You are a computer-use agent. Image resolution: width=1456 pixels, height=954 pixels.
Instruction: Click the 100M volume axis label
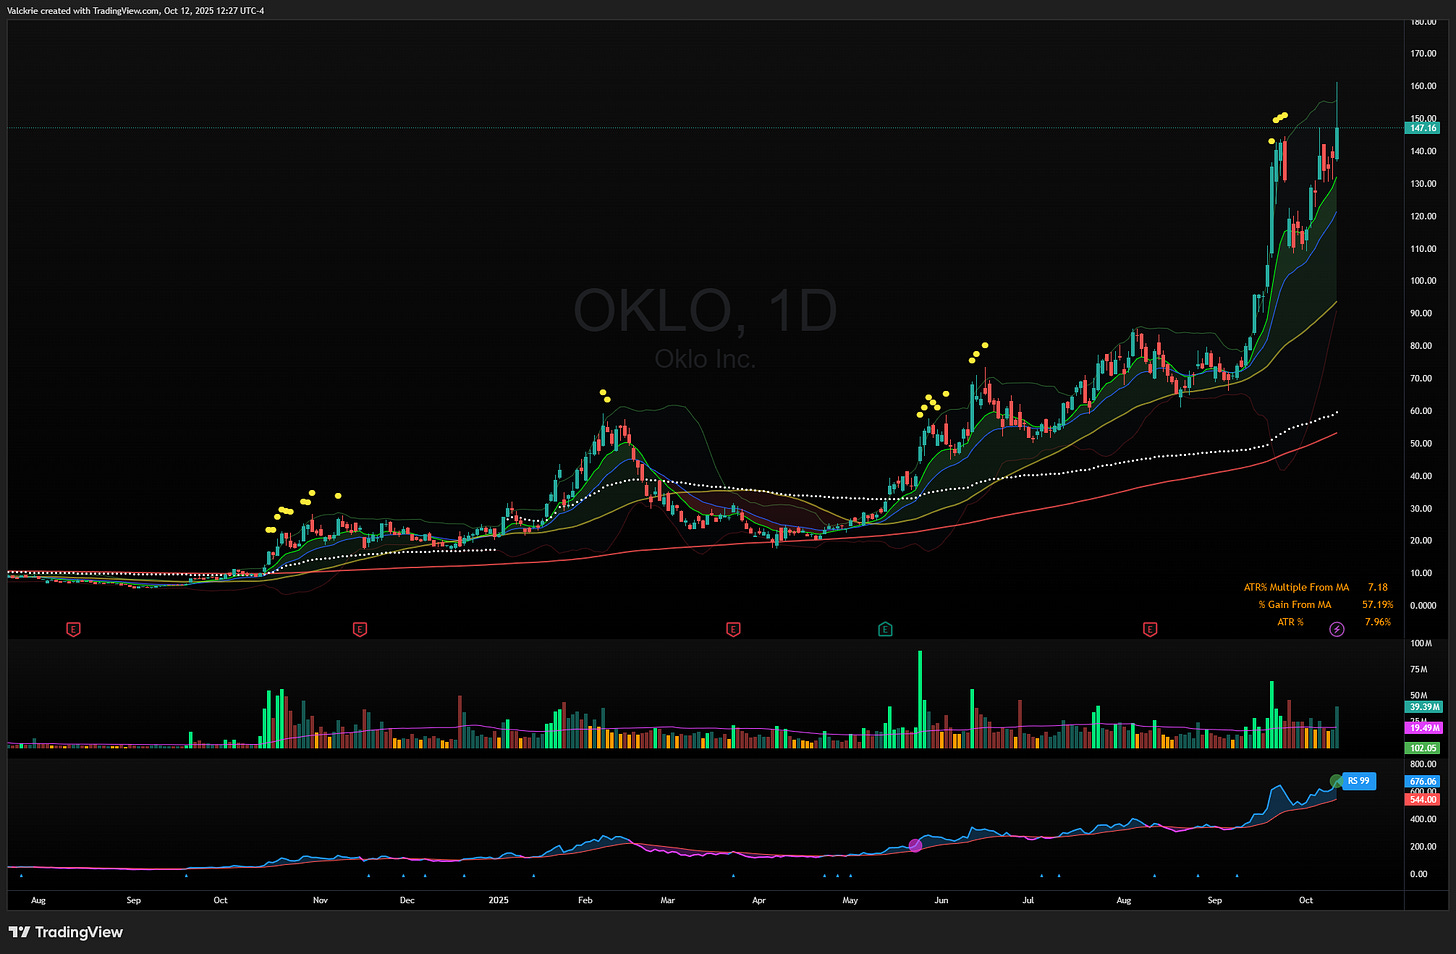click(x=1421, y=643)
